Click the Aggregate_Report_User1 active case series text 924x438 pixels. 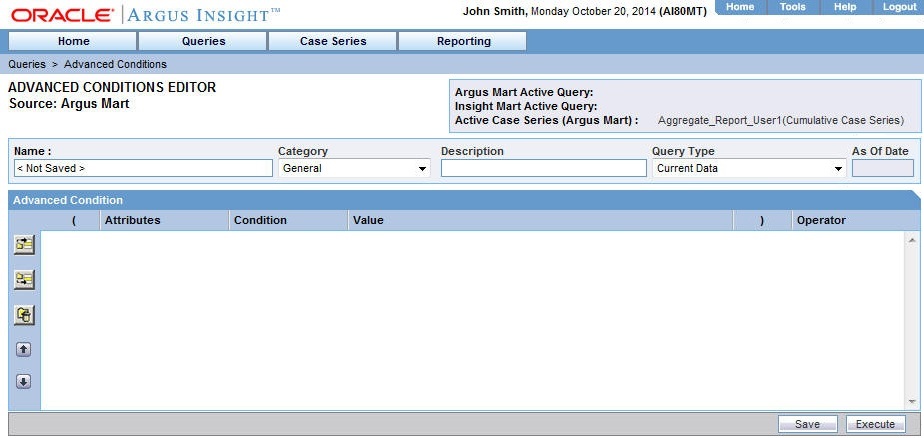tap(781, 120)
